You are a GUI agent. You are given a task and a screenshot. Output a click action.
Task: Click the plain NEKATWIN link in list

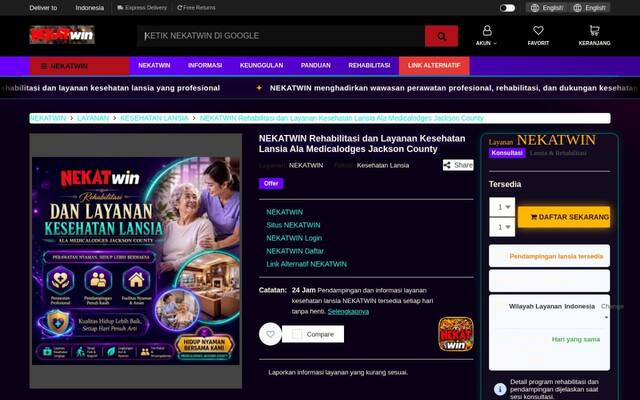(284, 212)
